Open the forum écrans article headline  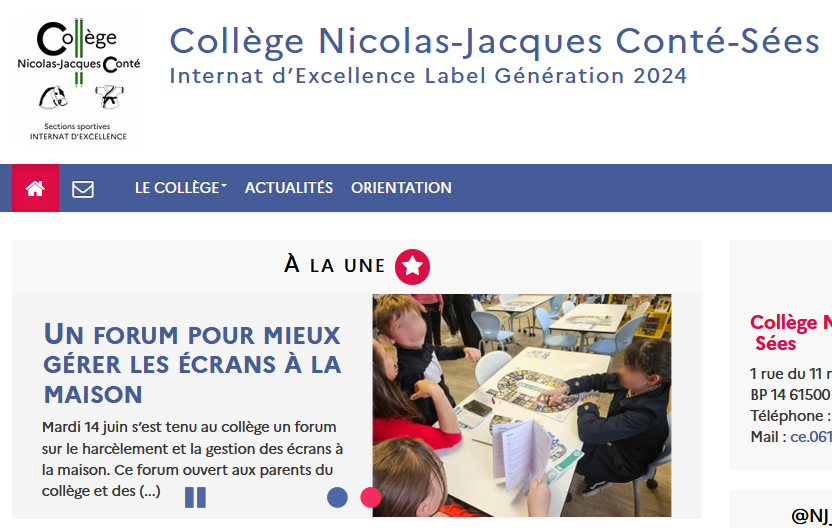(x=192, y=363)
